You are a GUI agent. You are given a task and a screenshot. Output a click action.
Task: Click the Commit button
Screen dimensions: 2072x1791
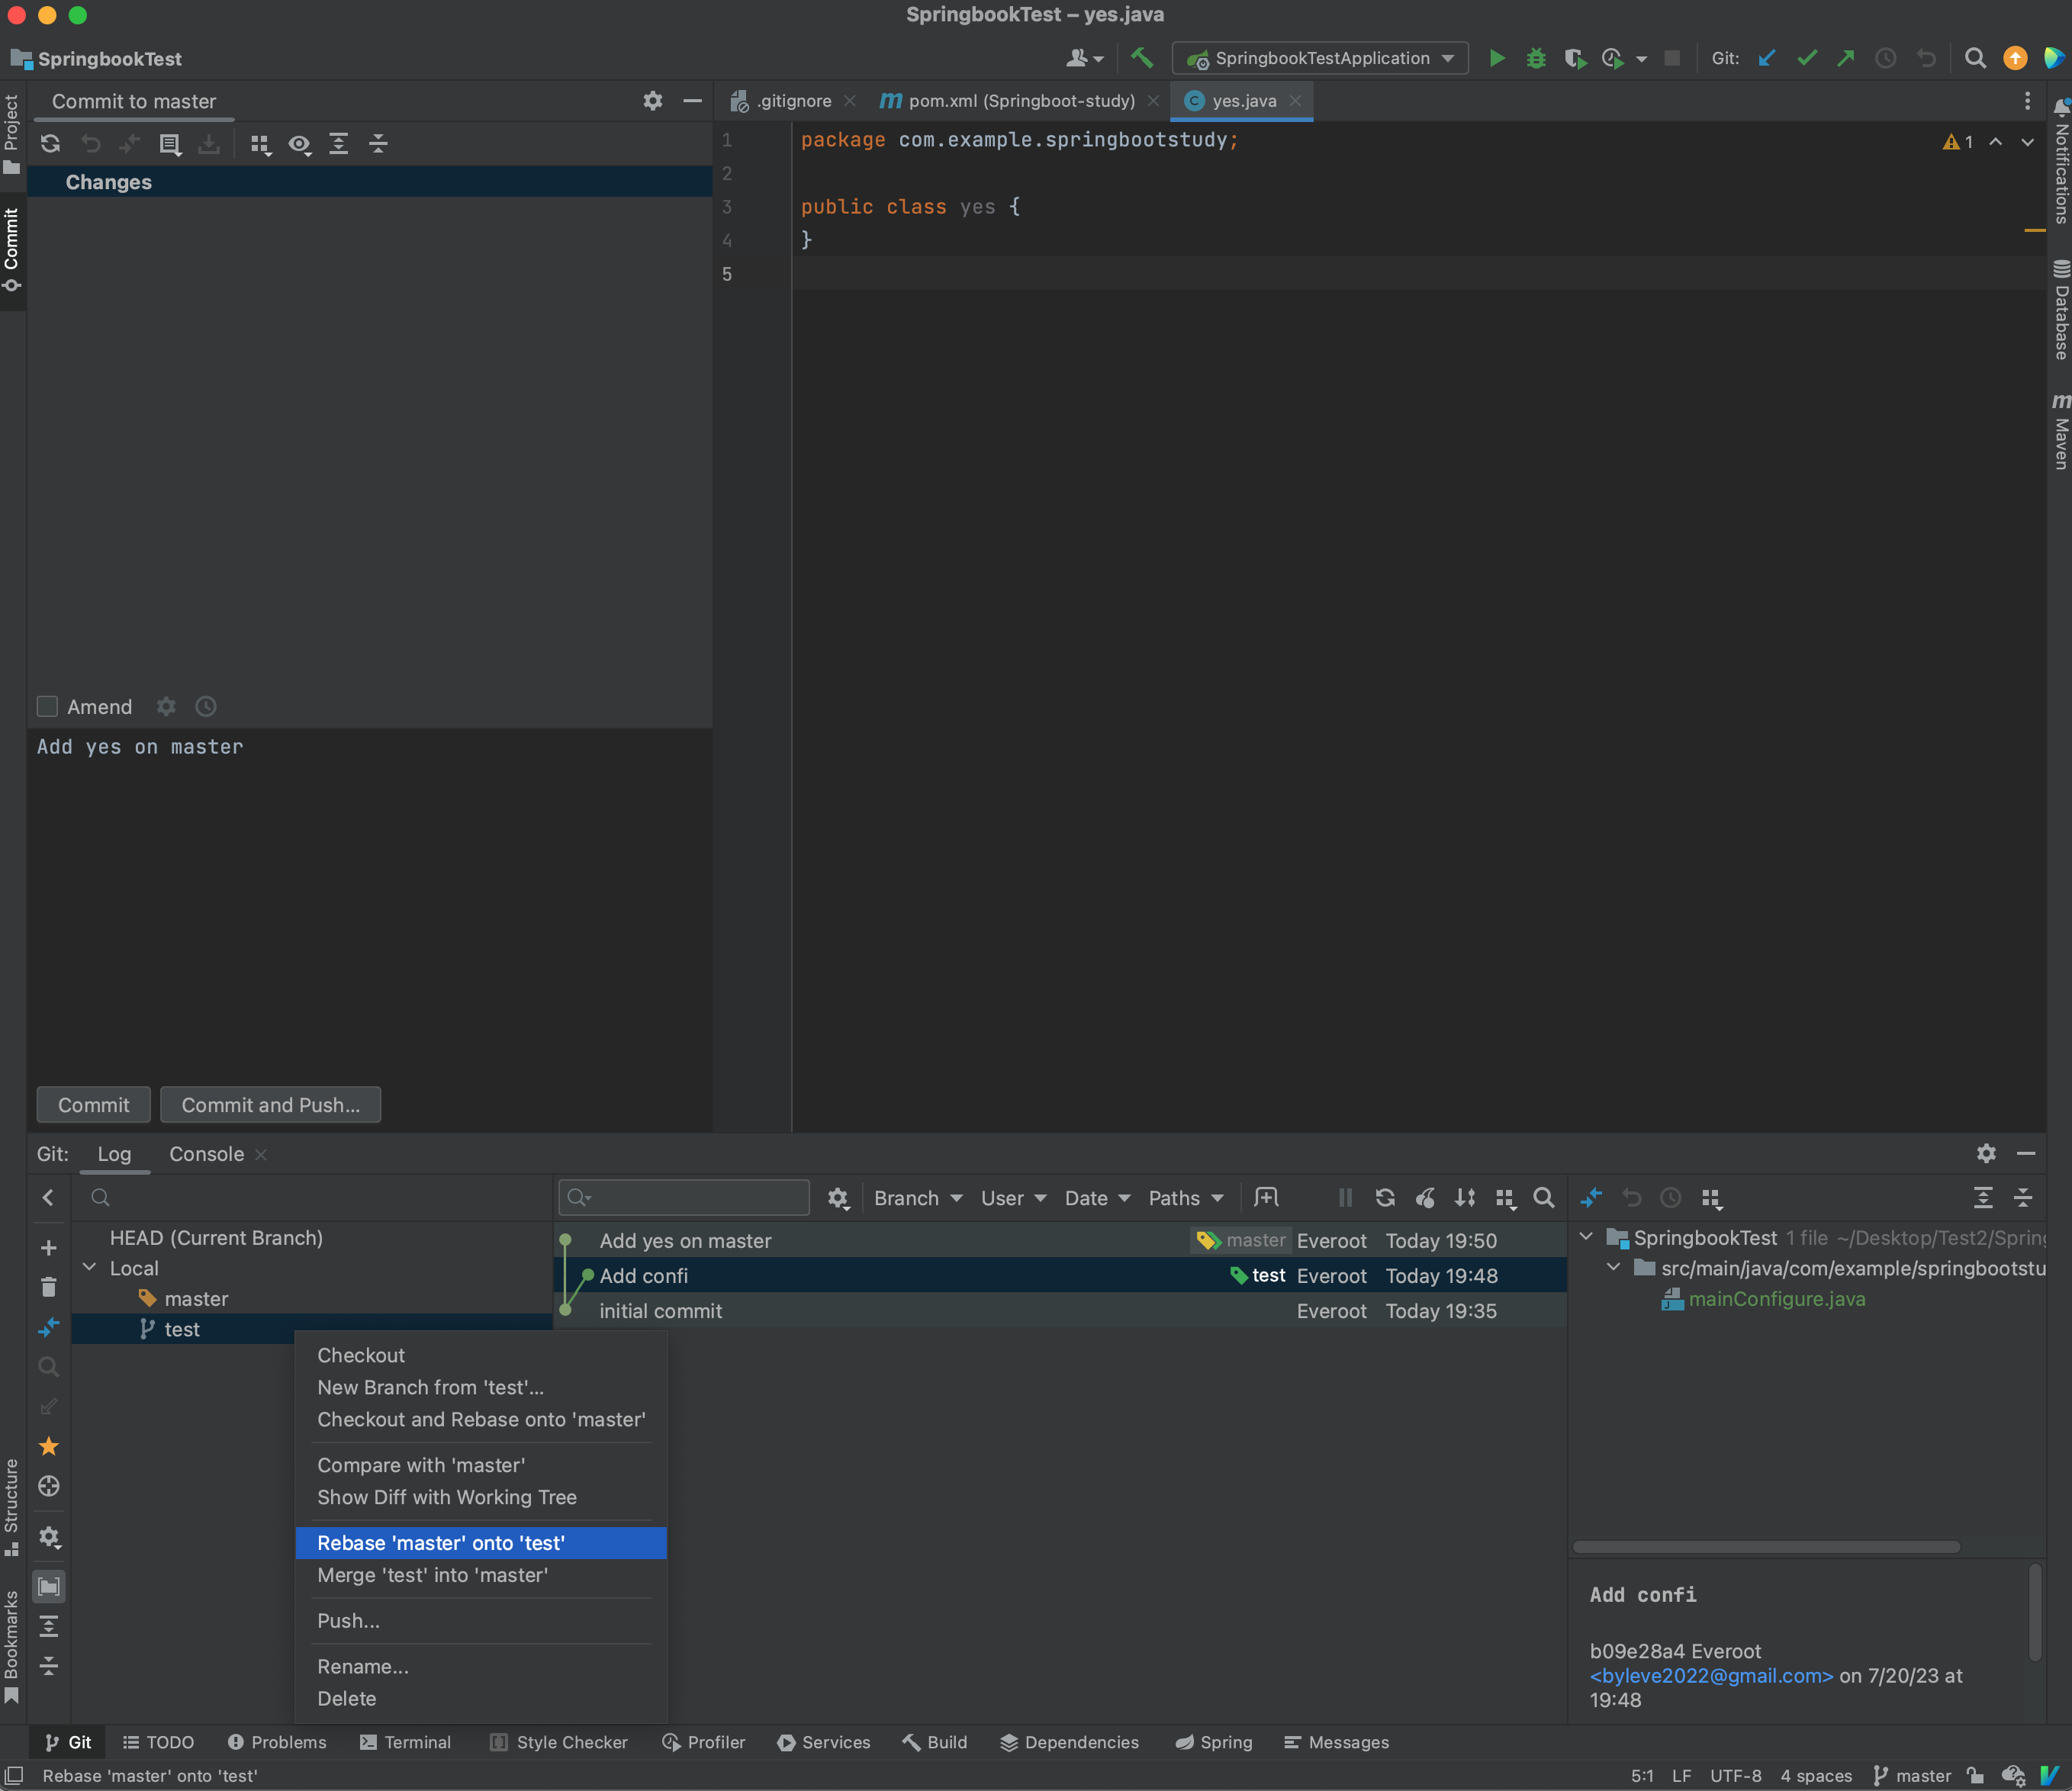(x=94, y=1105)
